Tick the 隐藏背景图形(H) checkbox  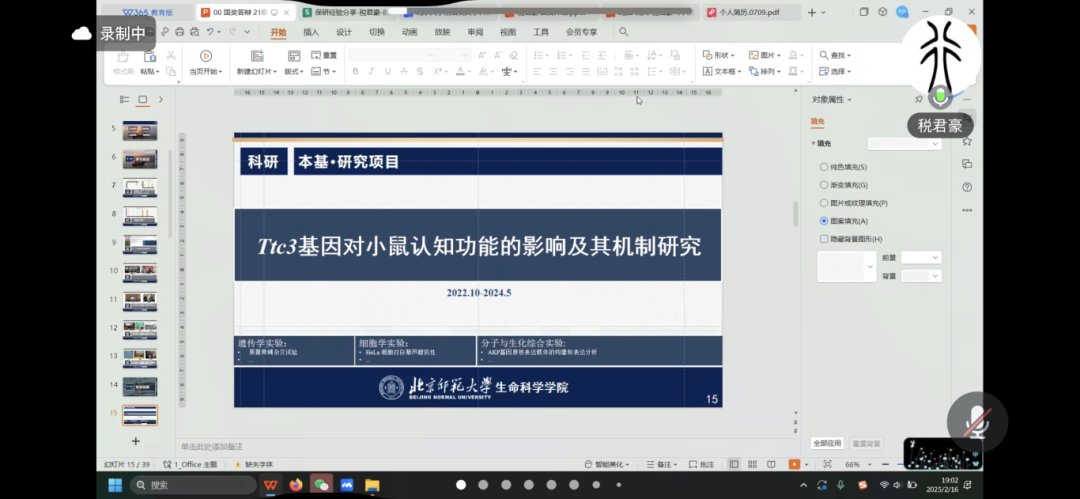[x=824, y=239]
